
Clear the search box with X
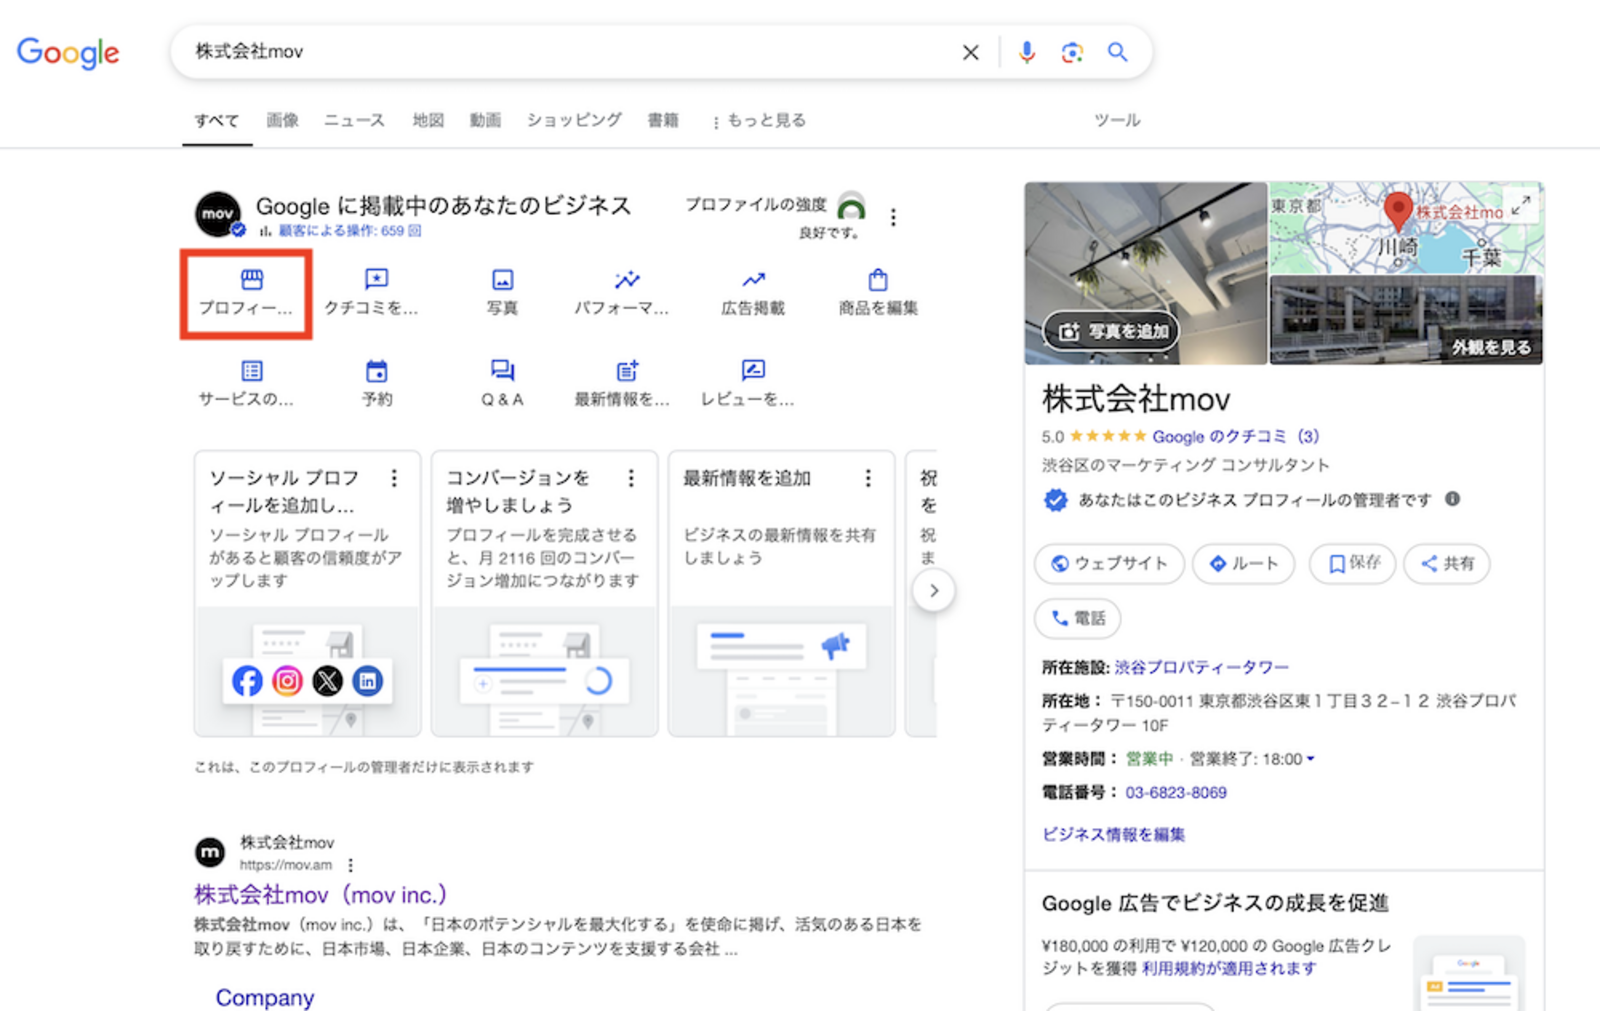pyautogui.click(x=970, y=52)
